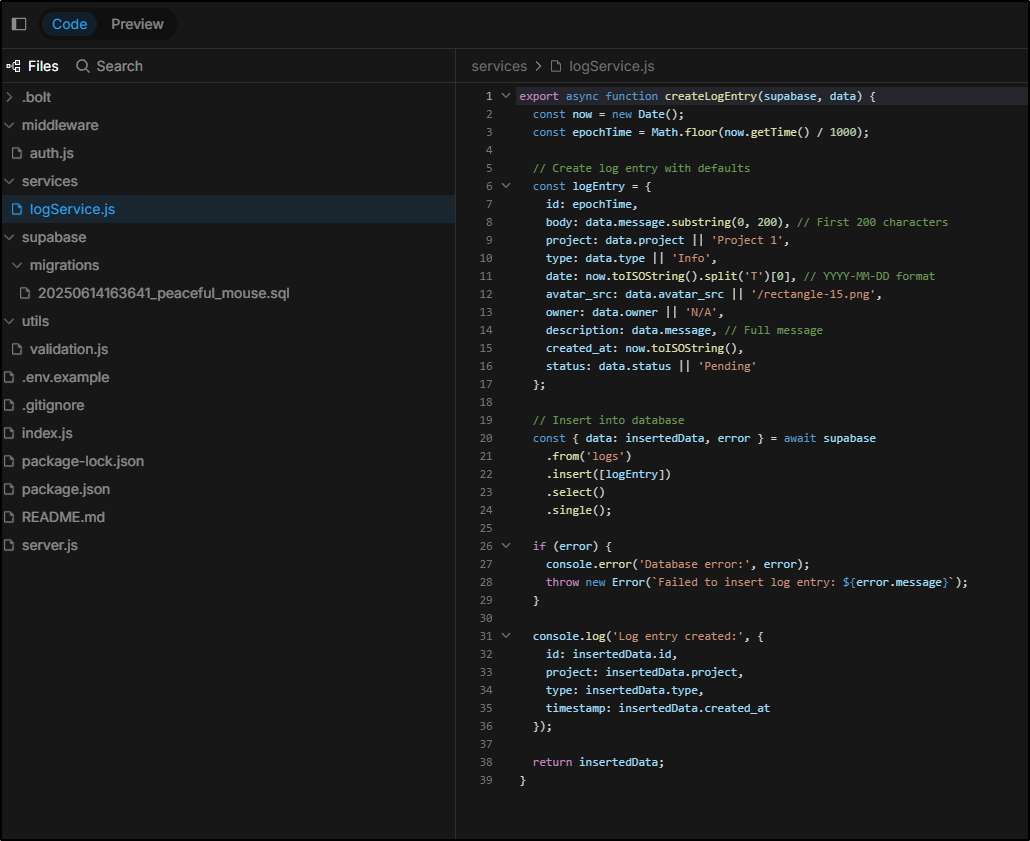Viewport: 1030px width, 841px height.
Task: Collapse the services folder chevron
Action: point(9,181)
